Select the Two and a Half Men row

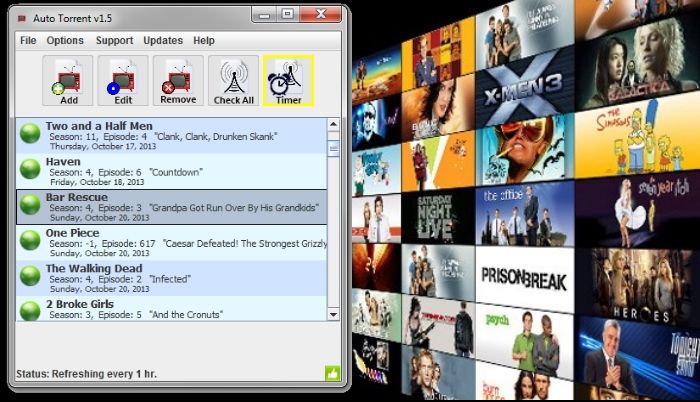point(172,136)
